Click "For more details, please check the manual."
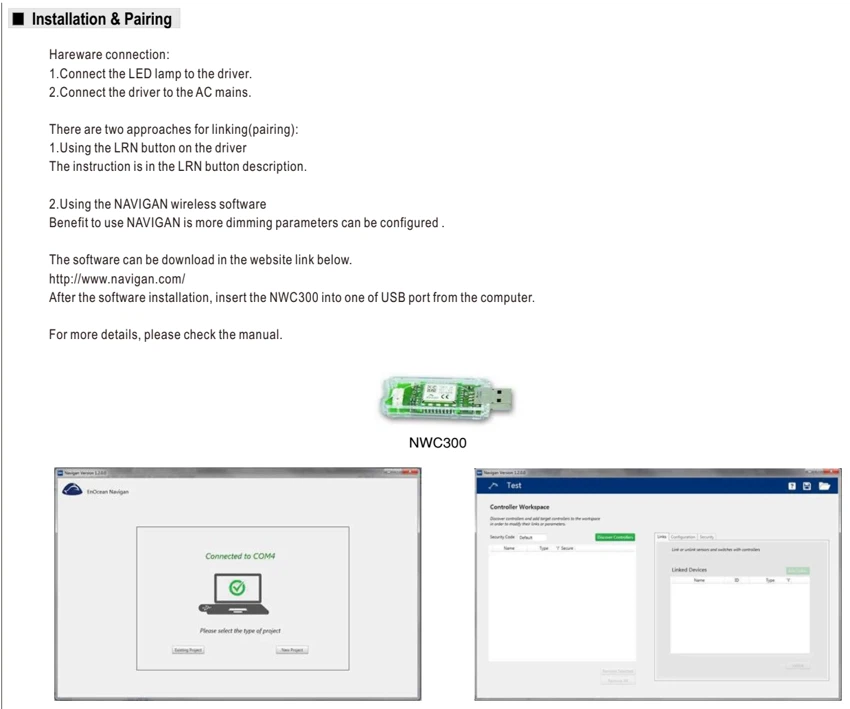 pos(165,334)
